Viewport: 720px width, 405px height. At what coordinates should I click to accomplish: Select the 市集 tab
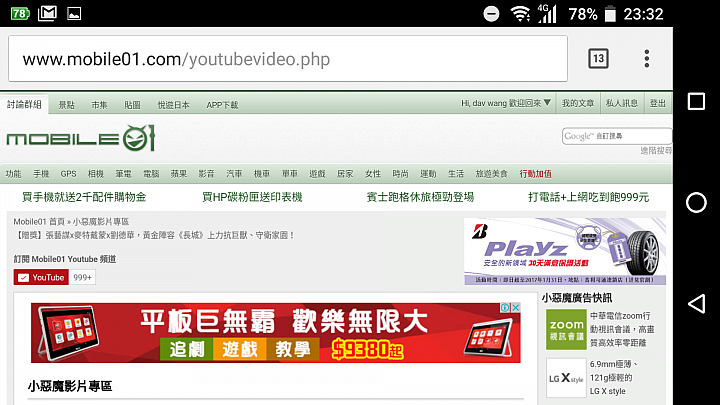pyautogui.click(x=99, y=105)
